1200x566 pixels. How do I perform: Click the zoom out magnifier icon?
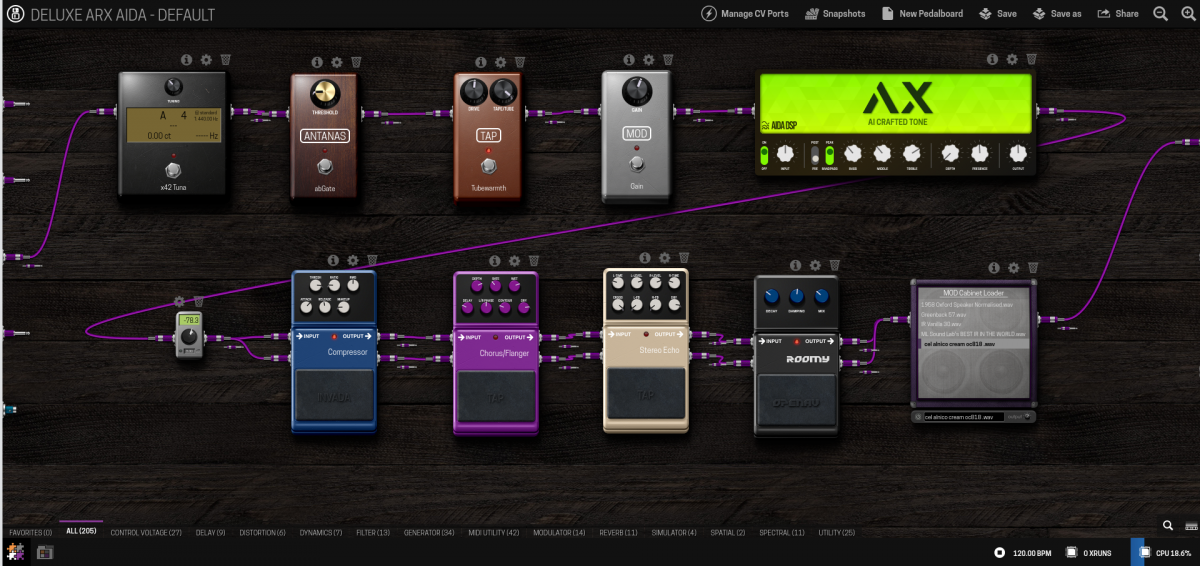tap(1160, 14)
